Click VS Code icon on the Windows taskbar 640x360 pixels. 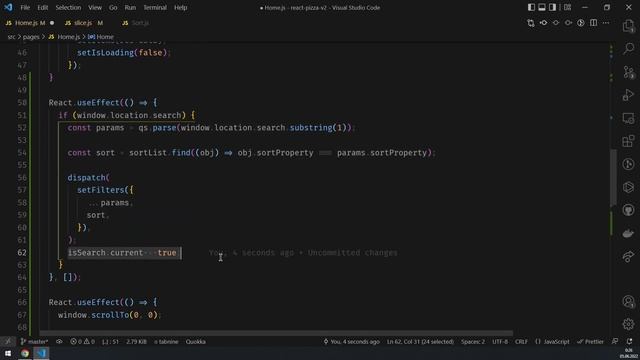pos(41,353)
